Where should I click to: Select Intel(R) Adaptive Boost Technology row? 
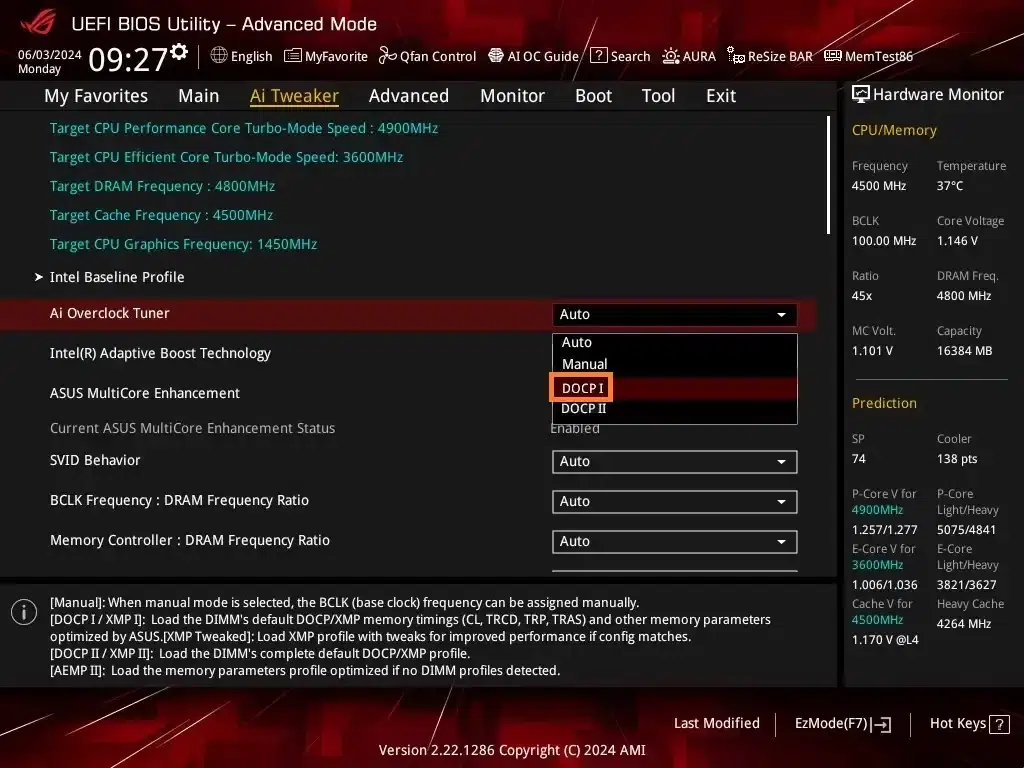tap(160, 353)
